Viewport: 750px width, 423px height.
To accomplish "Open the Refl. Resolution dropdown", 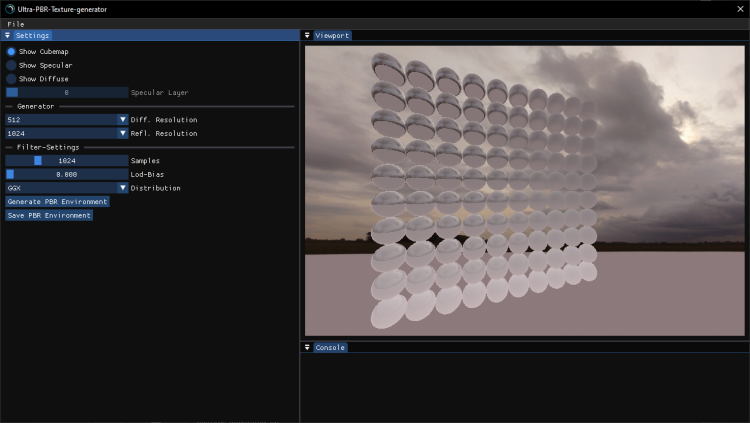I will 66,133.
